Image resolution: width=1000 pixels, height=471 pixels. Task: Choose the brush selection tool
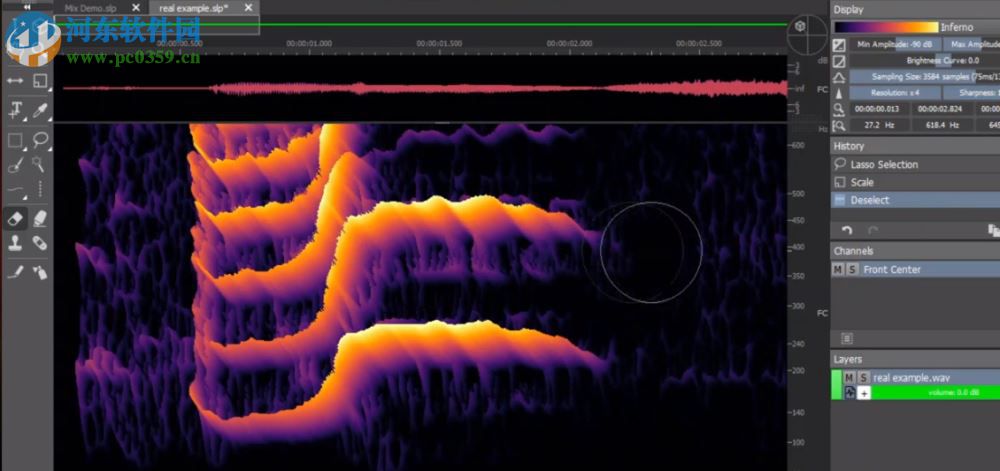(15, 164)
